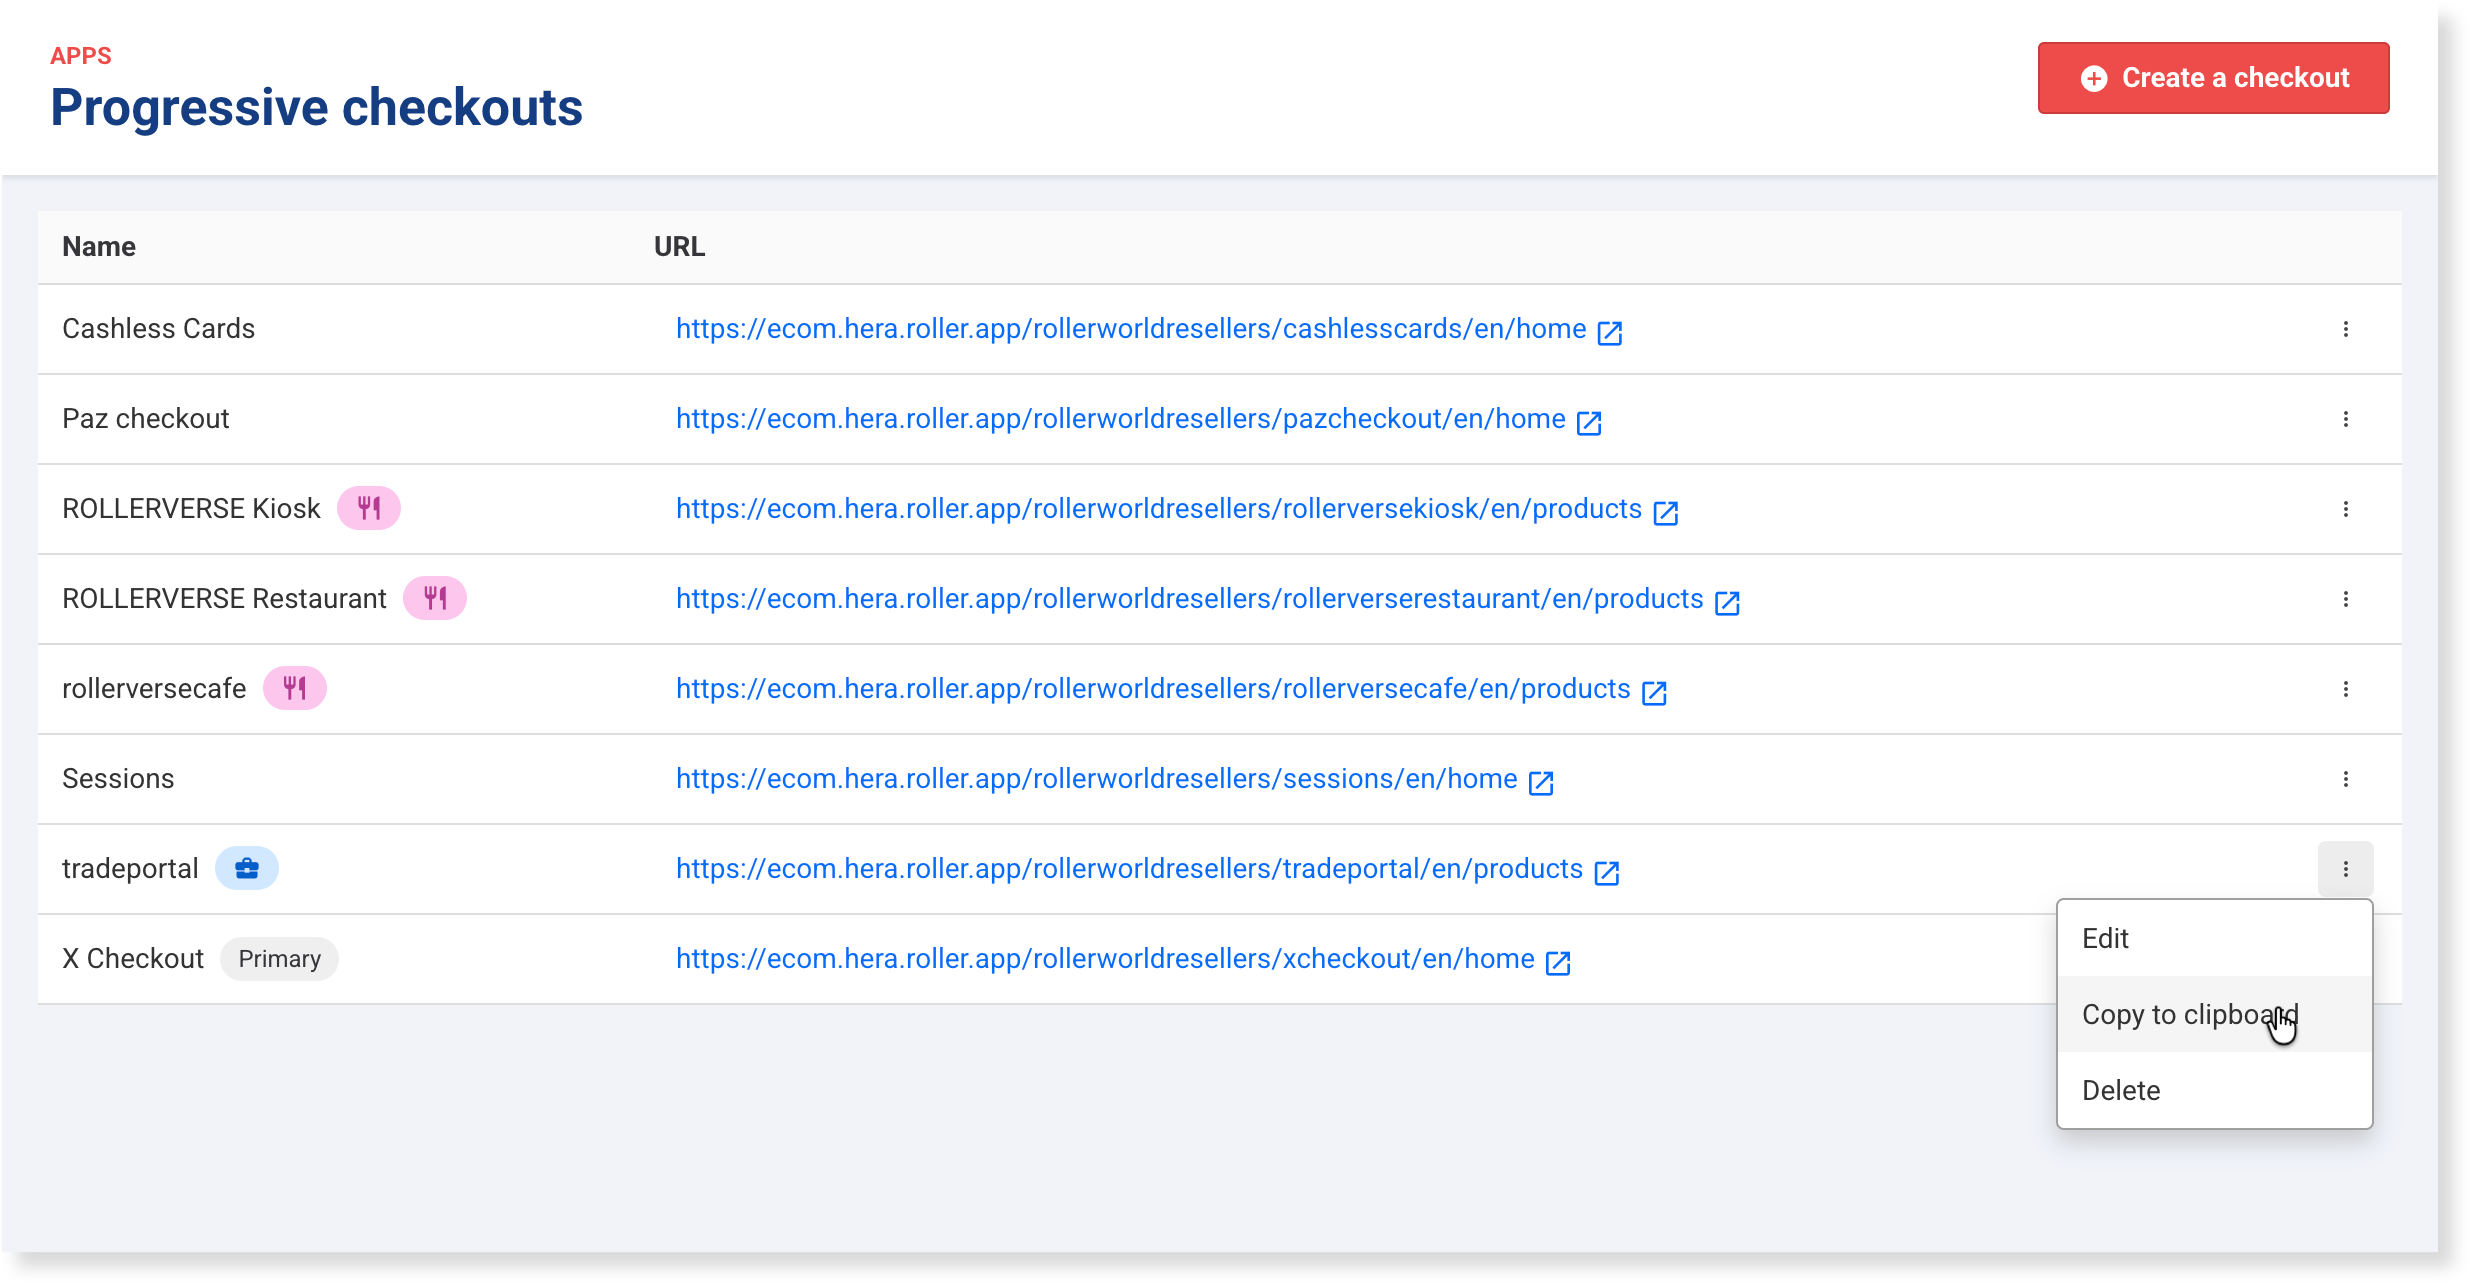
Task: Click the food badge icon beside rollerversecafe
Action: (x=295, y=688)
